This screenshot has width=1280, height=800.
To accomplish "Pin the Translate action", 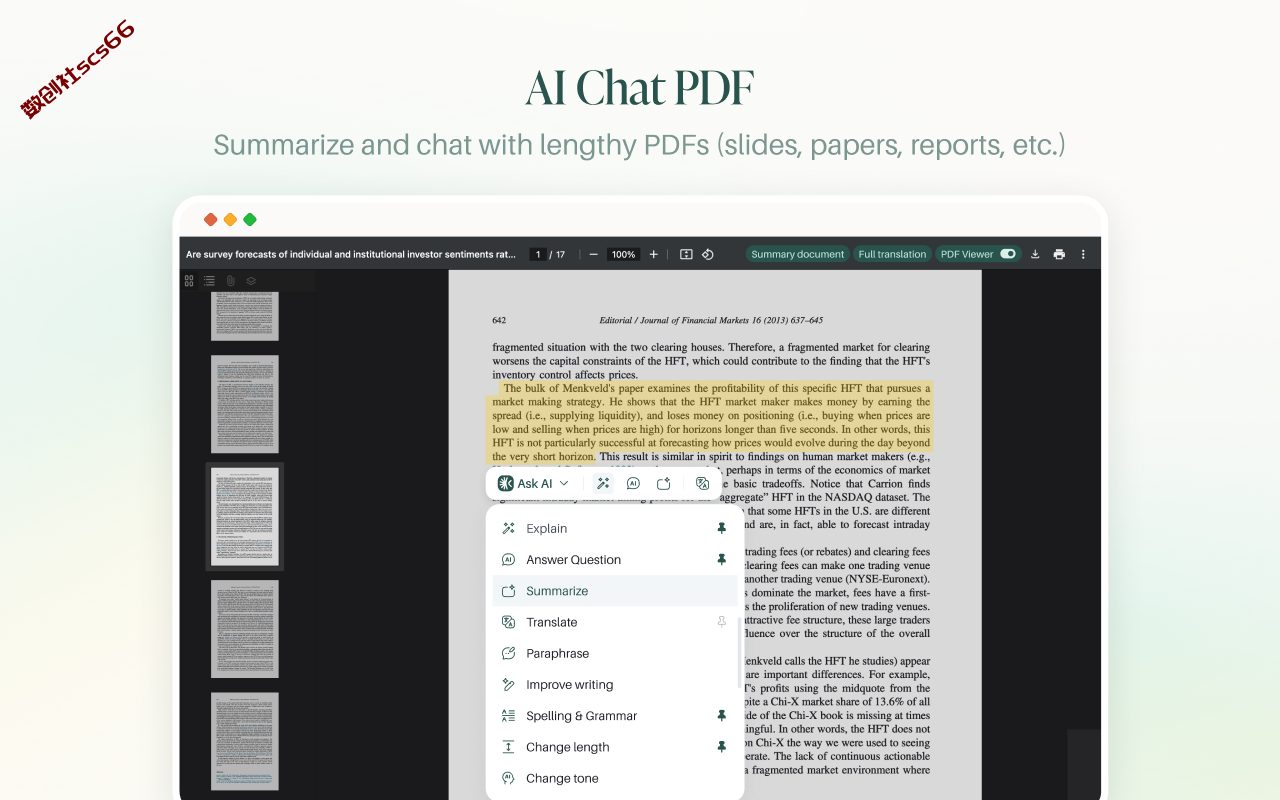I will 721,622.
